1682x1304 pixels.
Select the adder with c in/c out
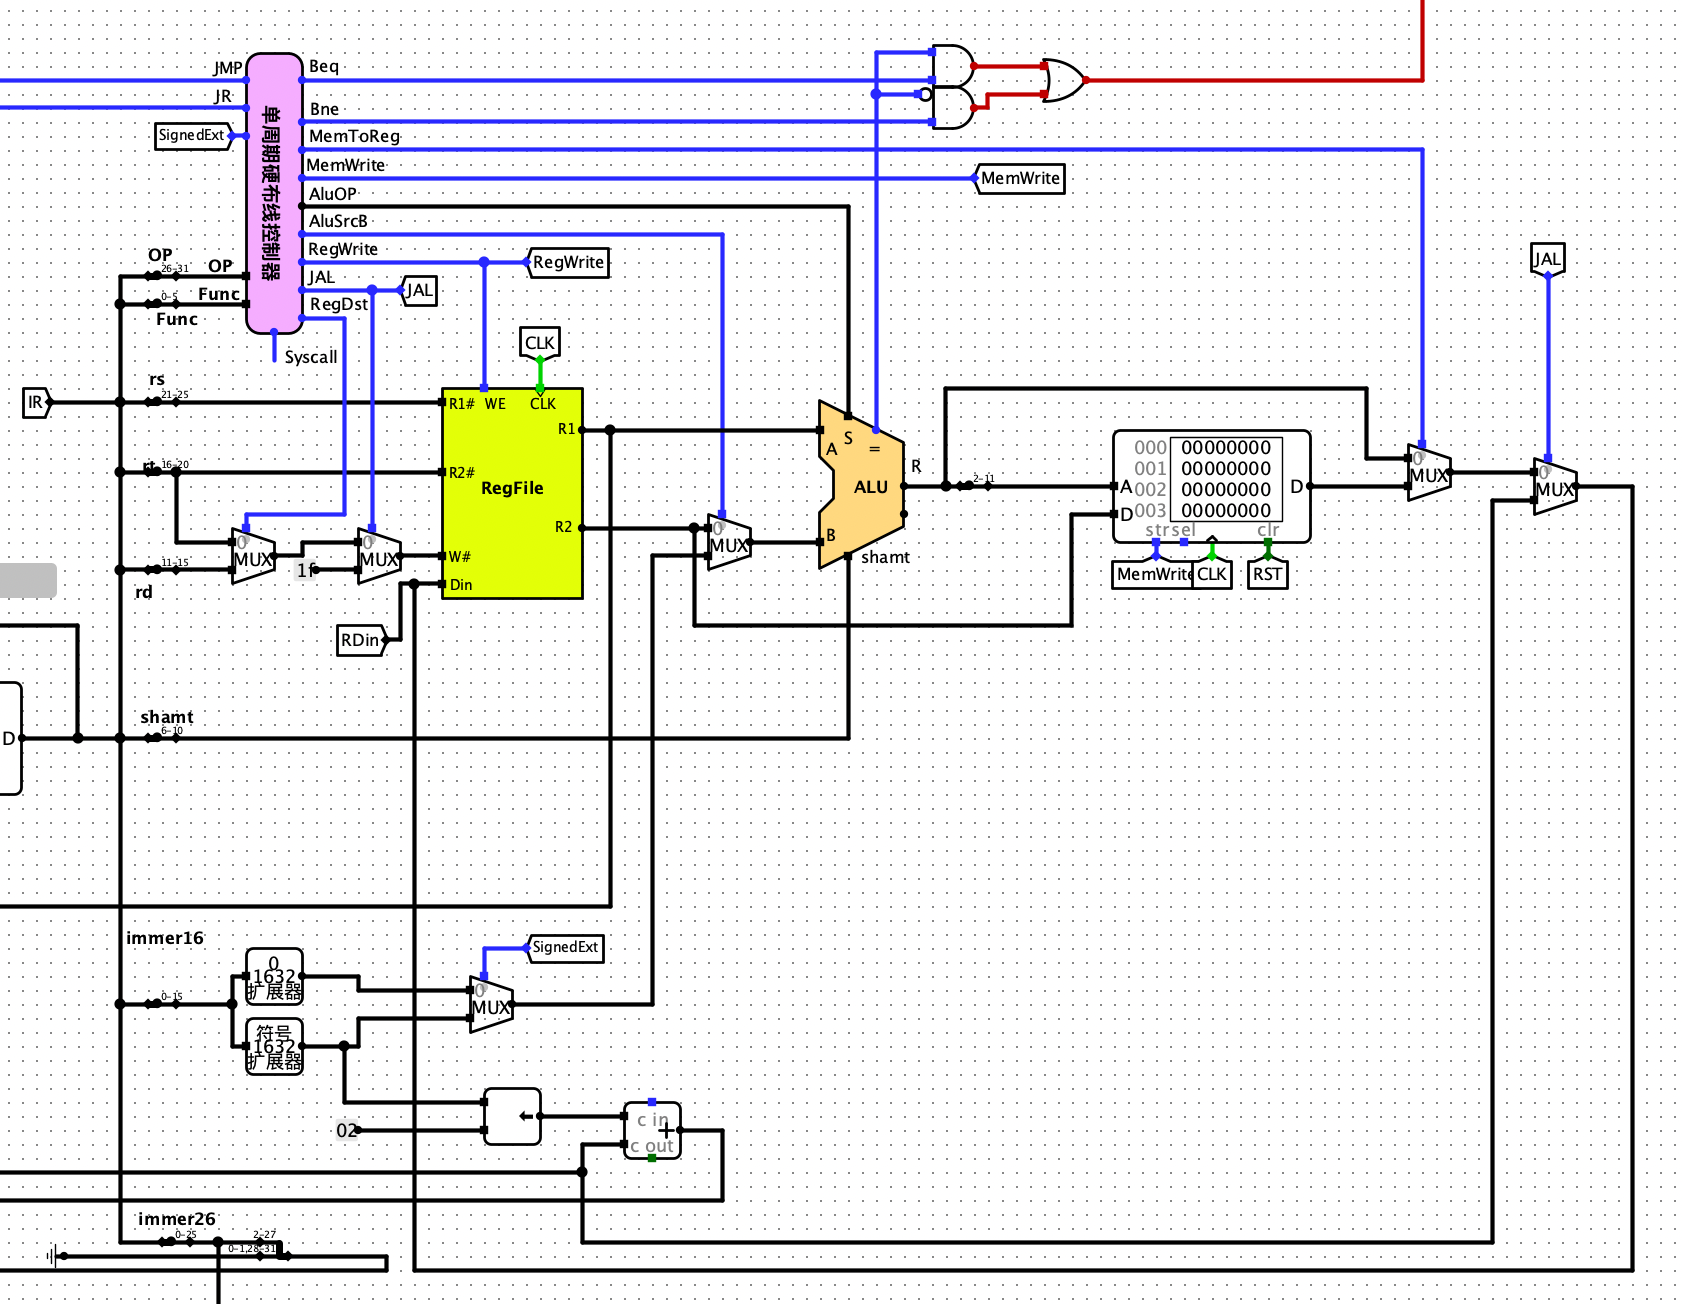[652, 1131]
